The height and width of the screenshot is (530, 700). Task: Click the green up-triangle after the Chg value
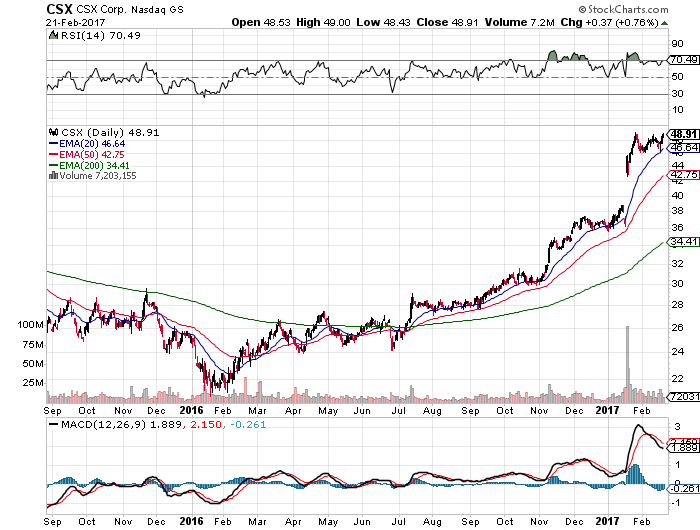(665, 23)
